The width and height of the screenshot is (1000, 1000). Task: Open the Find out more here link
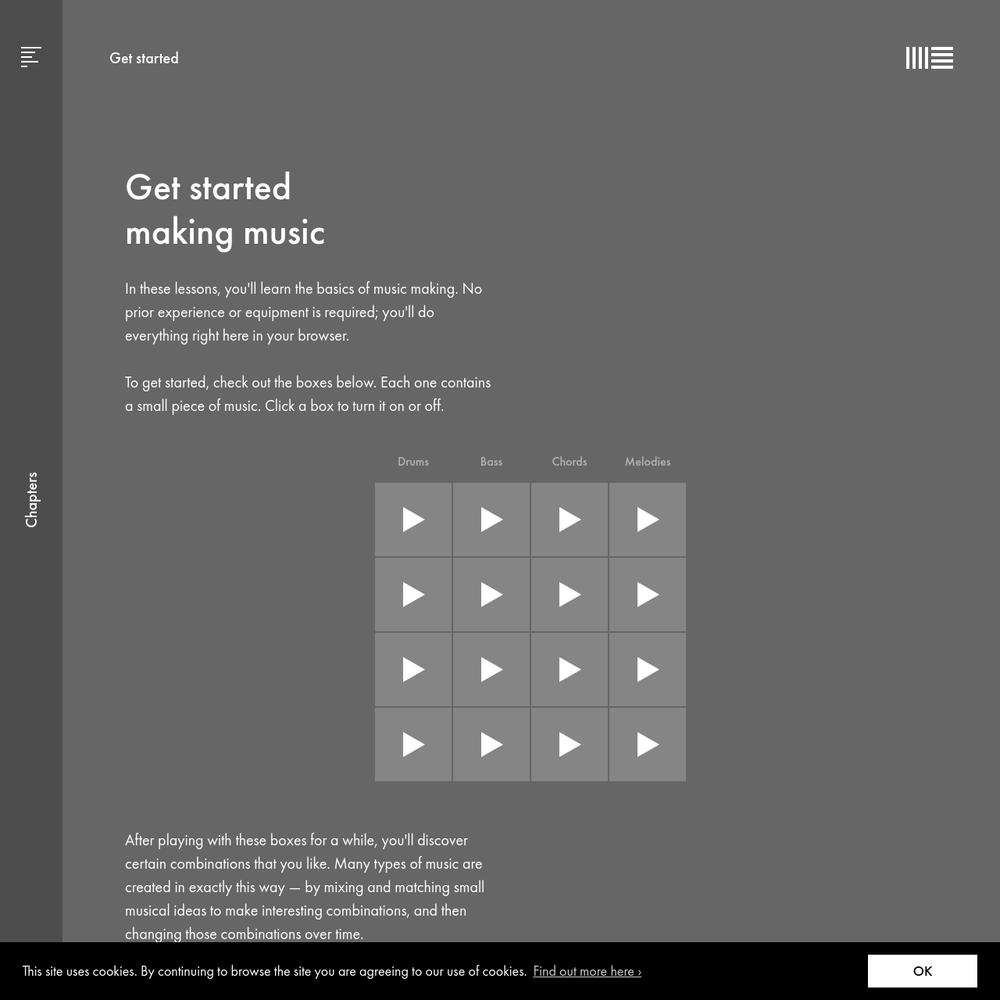[587, 971]
